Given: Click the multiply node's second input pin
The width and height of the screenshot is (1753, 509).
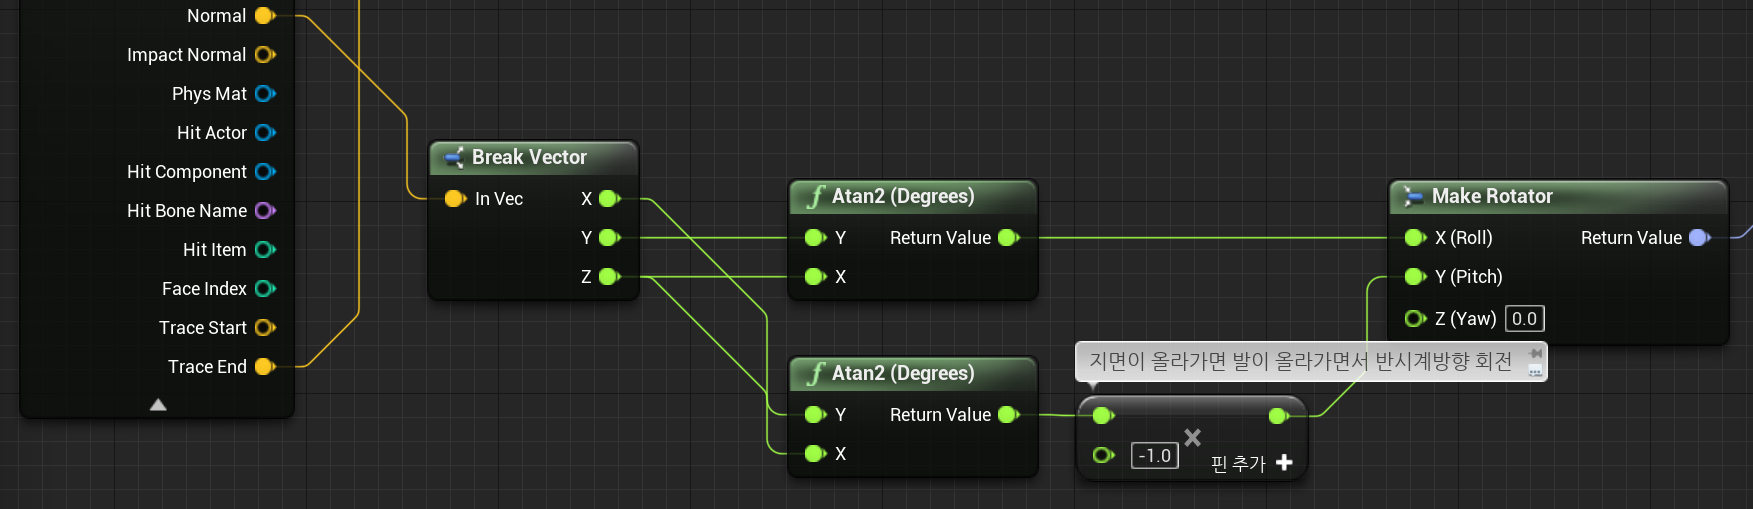Looking at the screenshot, I should 1104,455.
